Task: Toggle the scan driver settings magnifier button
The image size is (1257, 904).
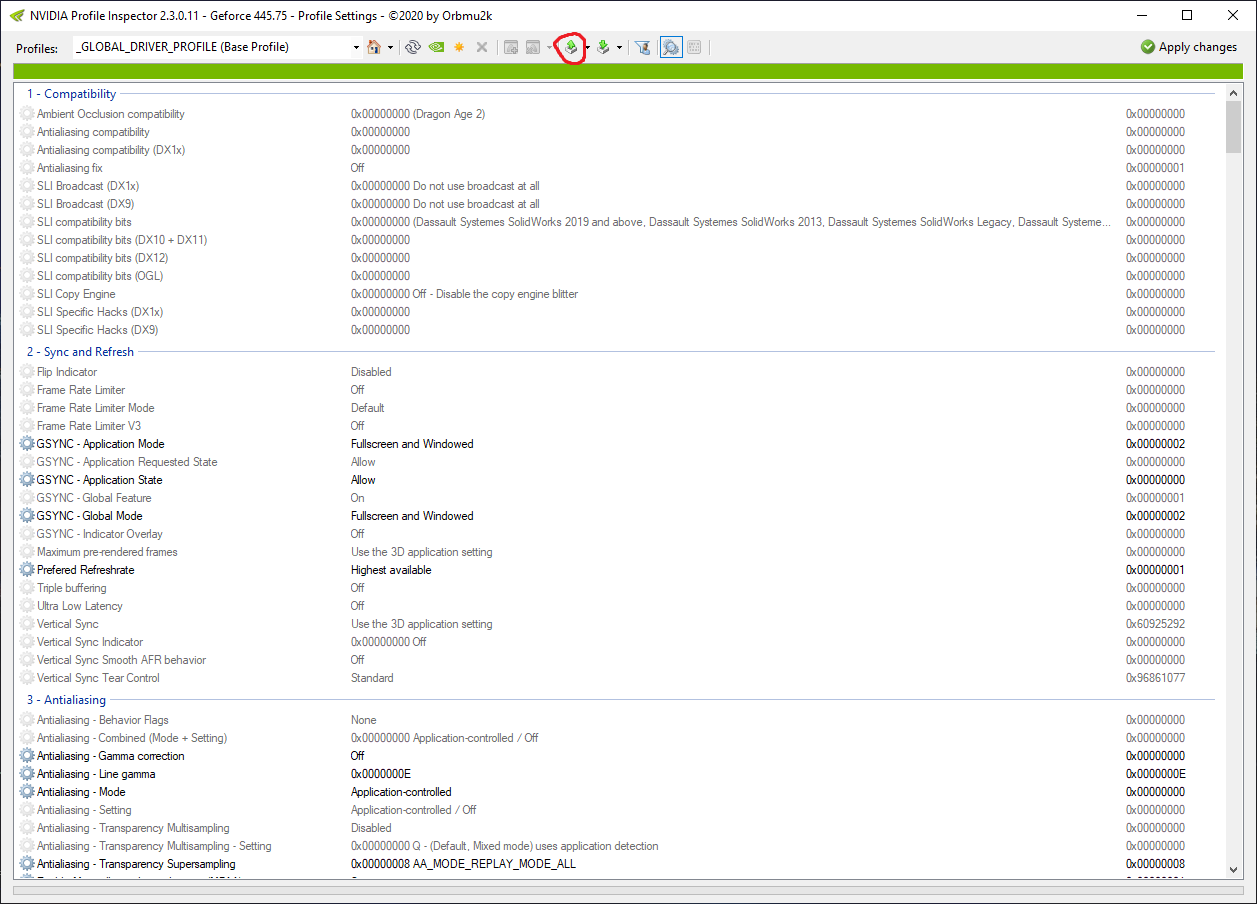Action: tap(671, 47)
